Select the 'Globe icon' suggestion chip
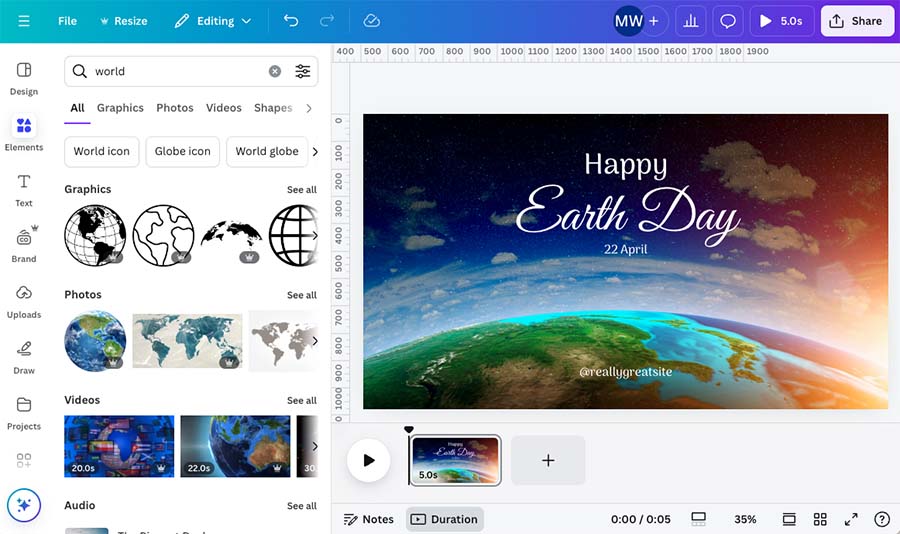 coord(183,152)
